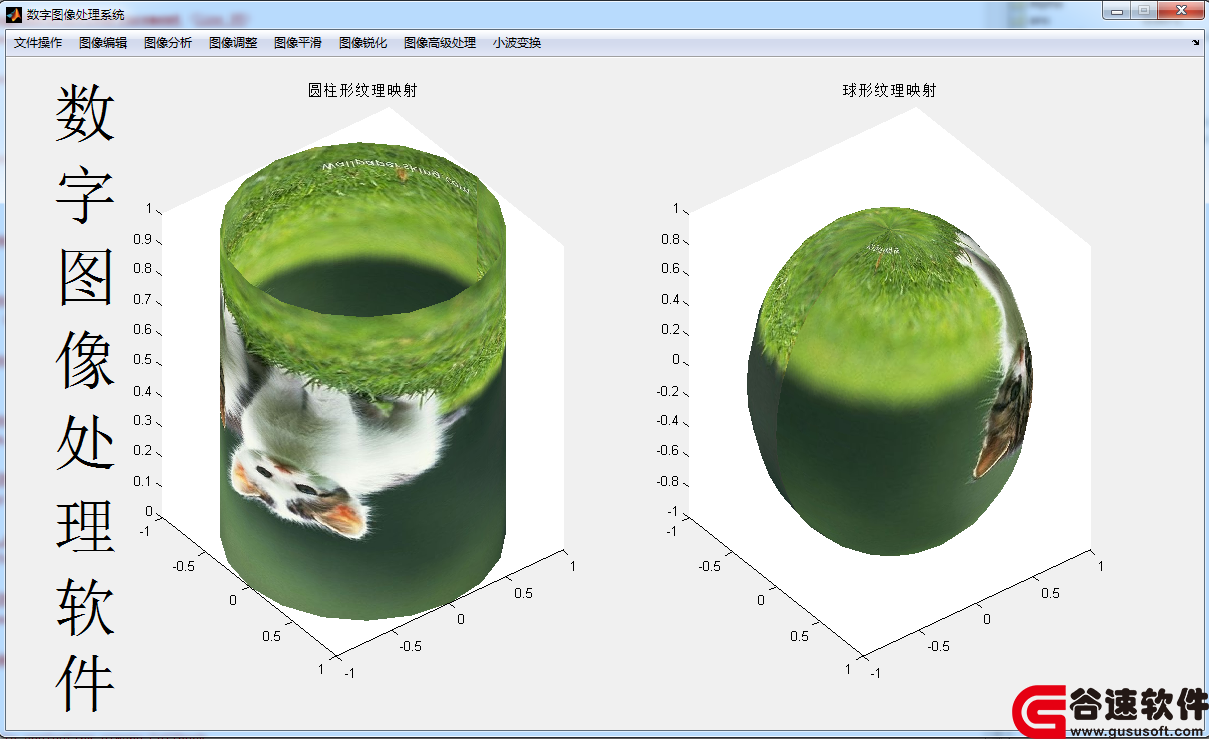
Task: Minimize the 数字图像处理系统 window
Action: pos(1116,11)
